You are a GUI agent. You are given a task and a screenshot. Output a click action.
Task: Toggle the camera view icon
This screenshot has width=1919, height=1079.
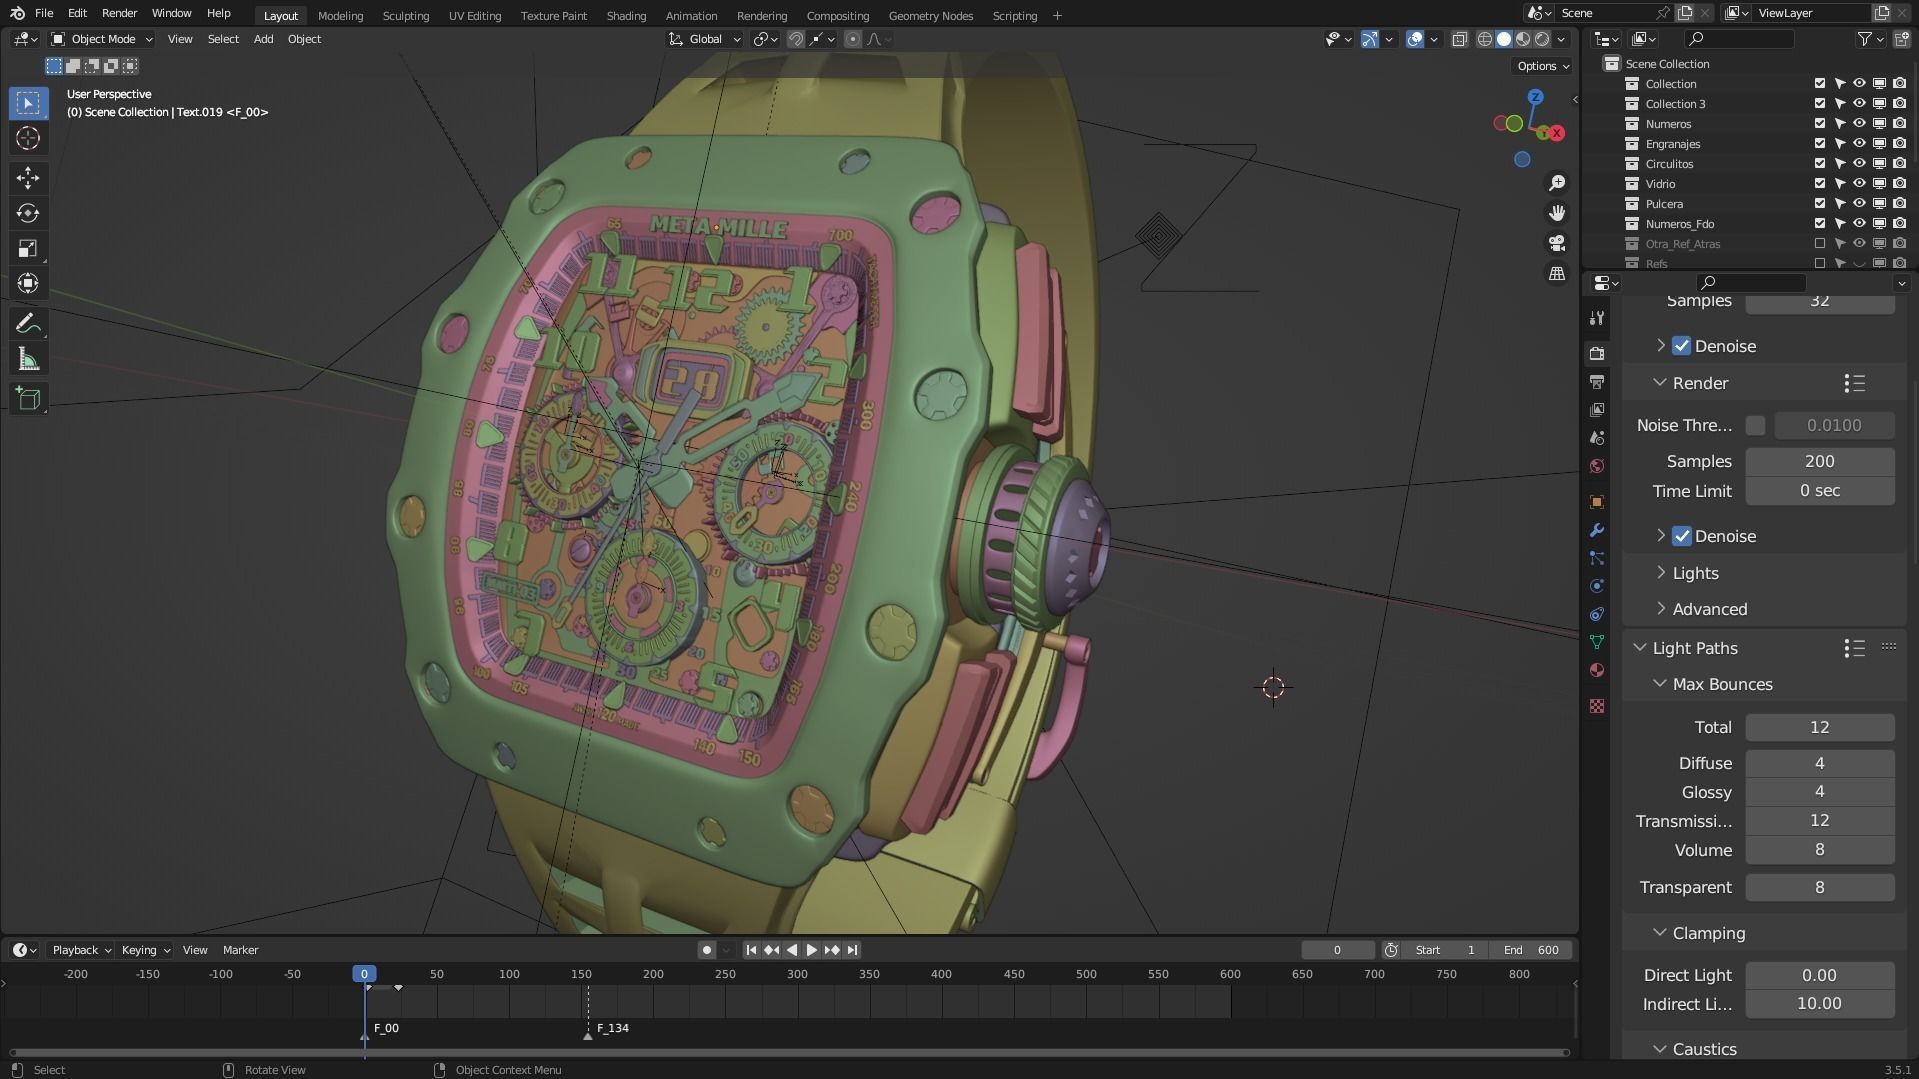1557,243
